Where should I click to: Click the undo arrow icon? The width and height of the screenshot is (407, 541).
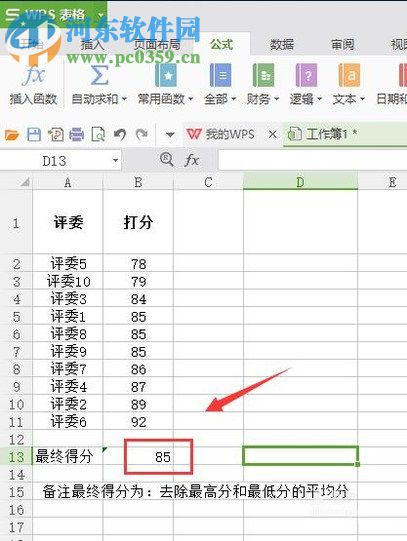point(120,134)
